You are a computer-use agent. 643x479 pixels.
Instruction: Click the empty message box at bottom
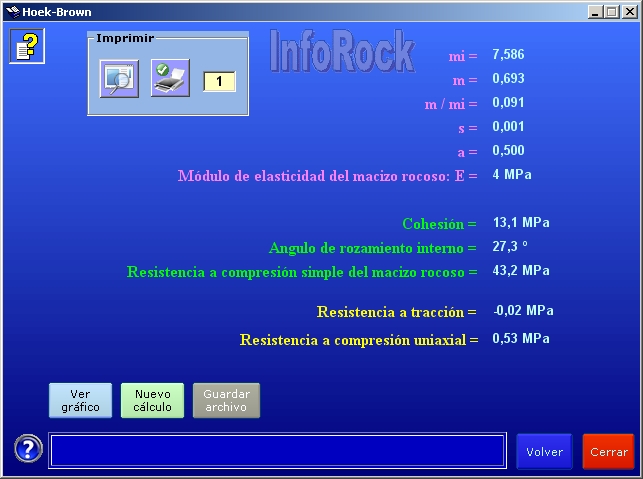pos(278,450)
